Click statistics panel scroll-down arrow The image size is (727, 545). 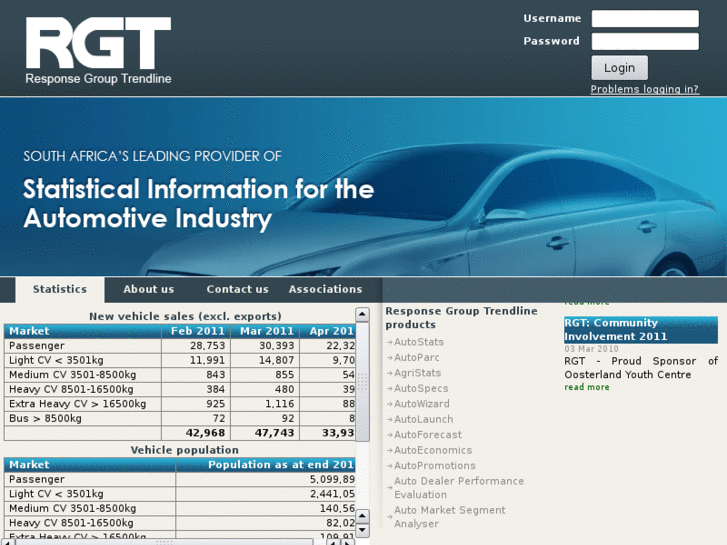tap(362, 530)
